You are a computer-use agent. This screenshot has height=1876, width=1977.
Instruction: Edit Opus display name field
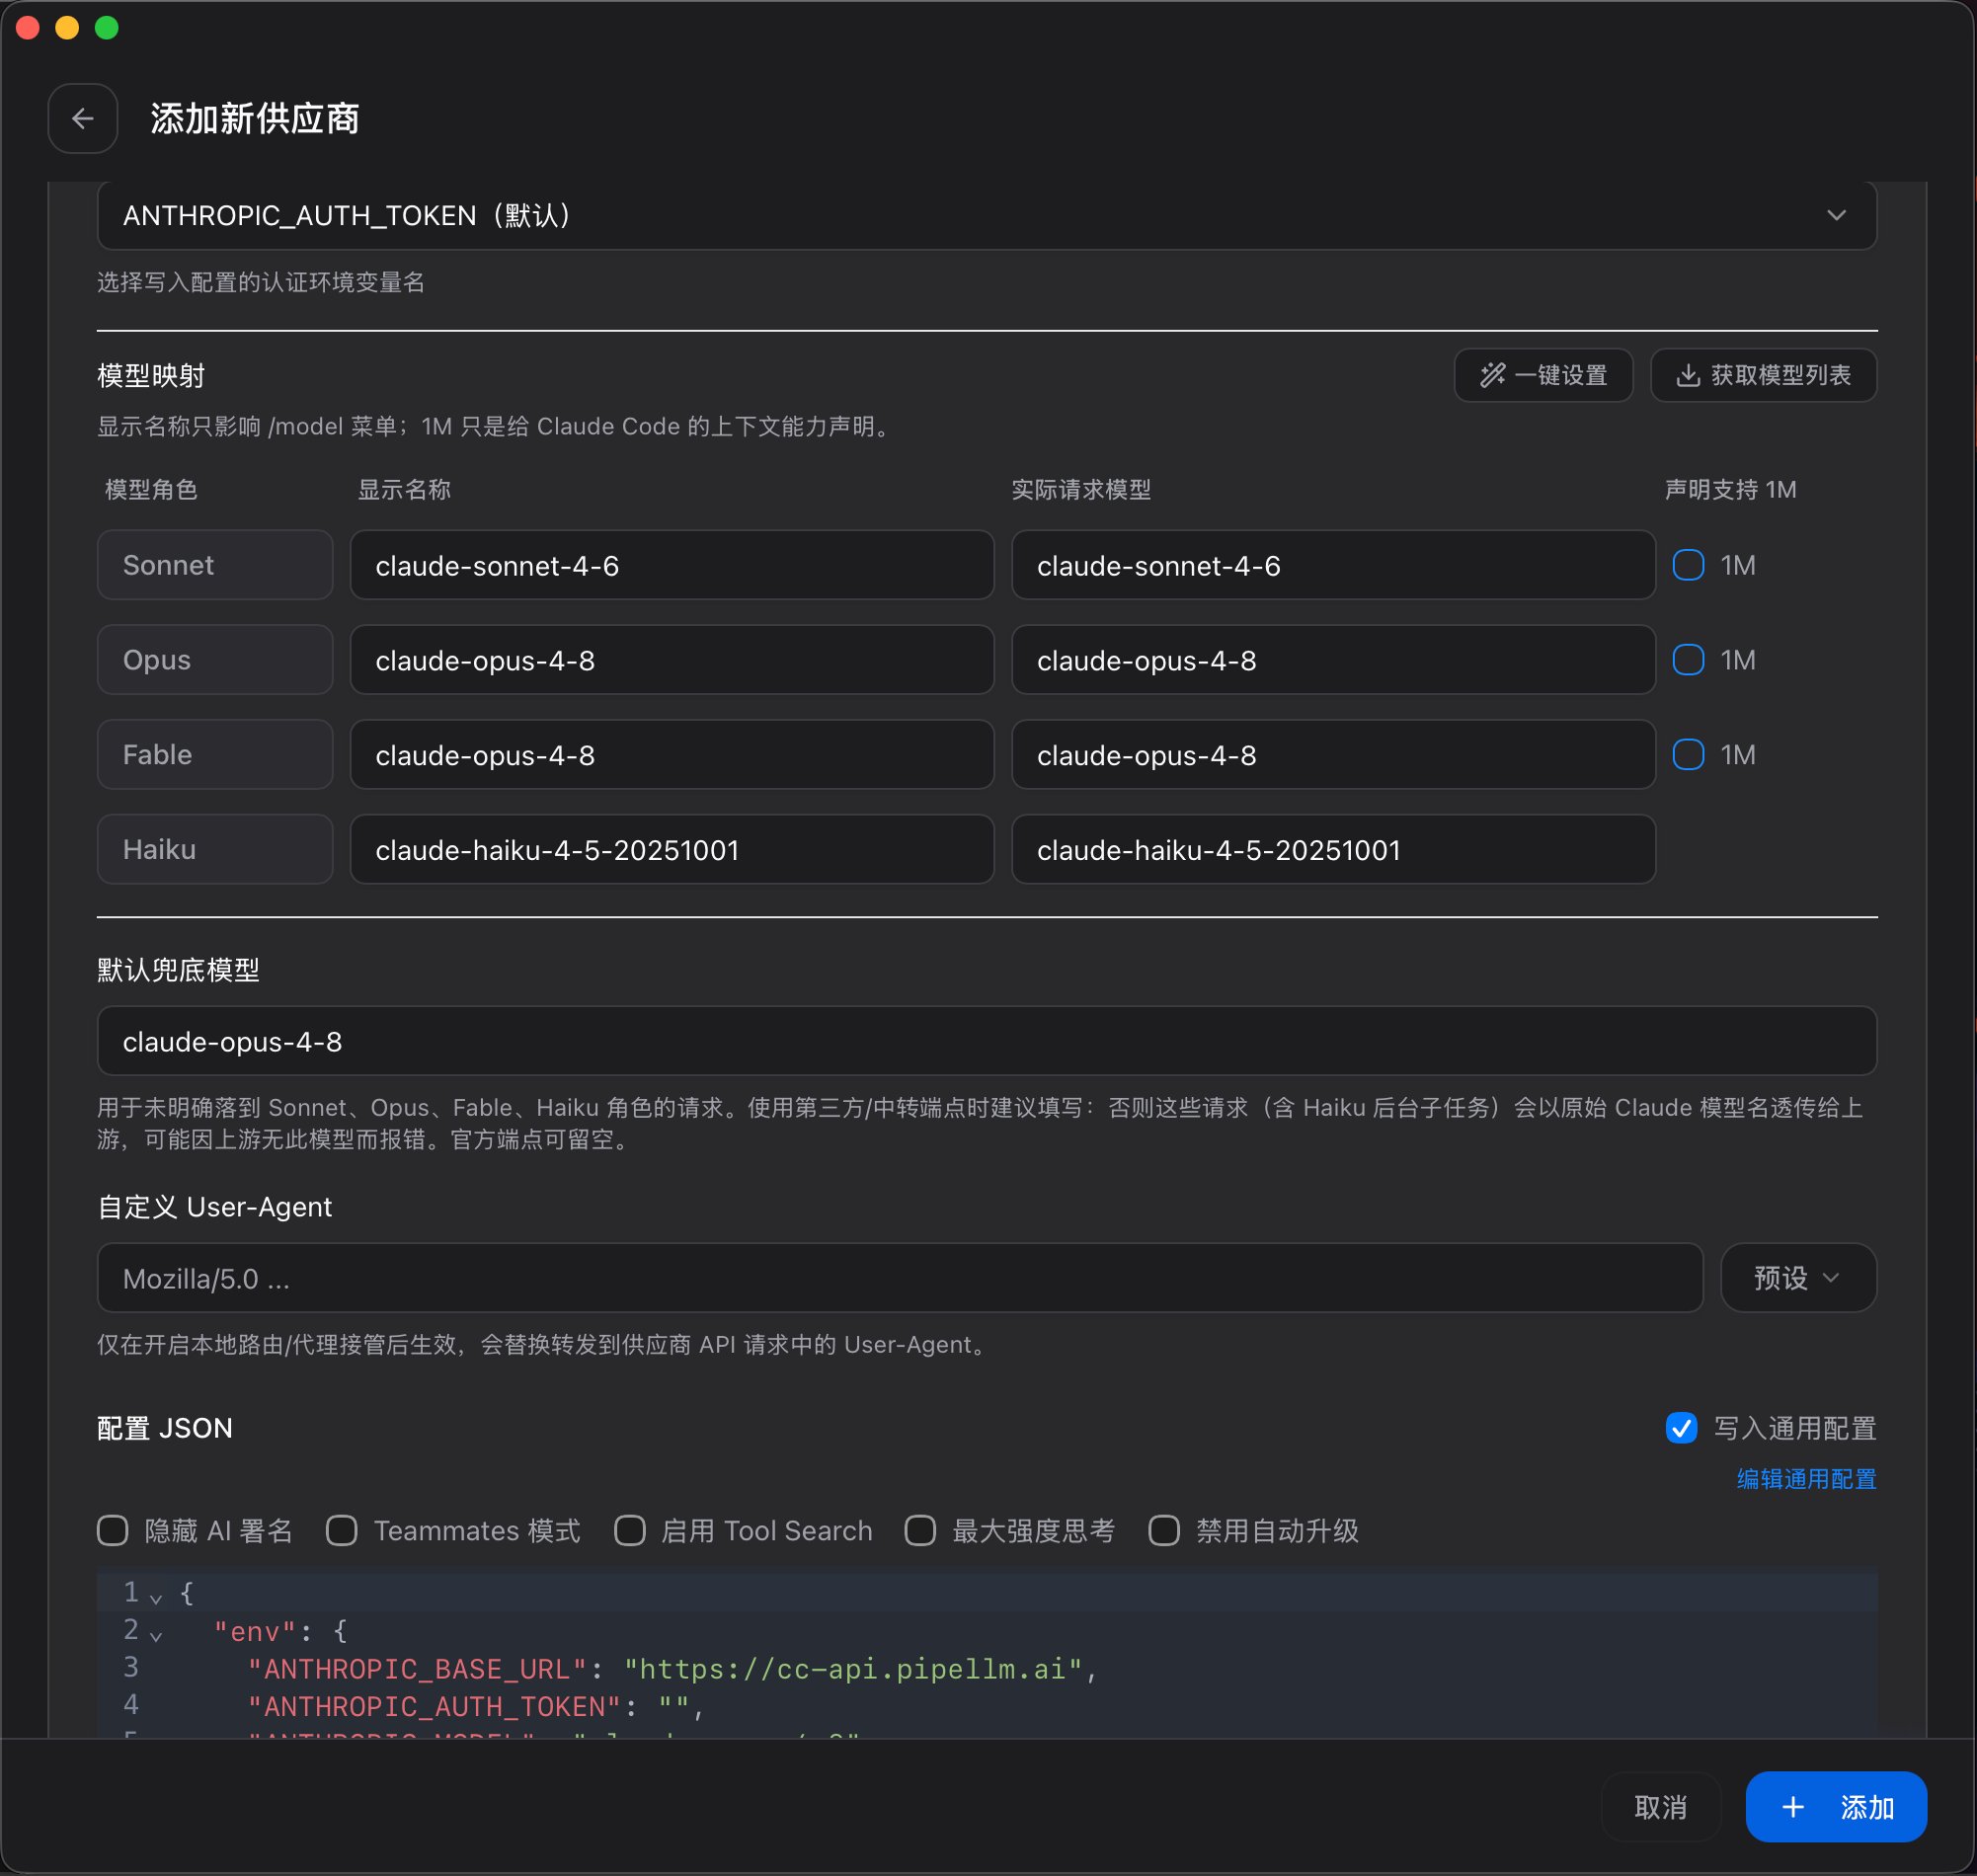672,660
